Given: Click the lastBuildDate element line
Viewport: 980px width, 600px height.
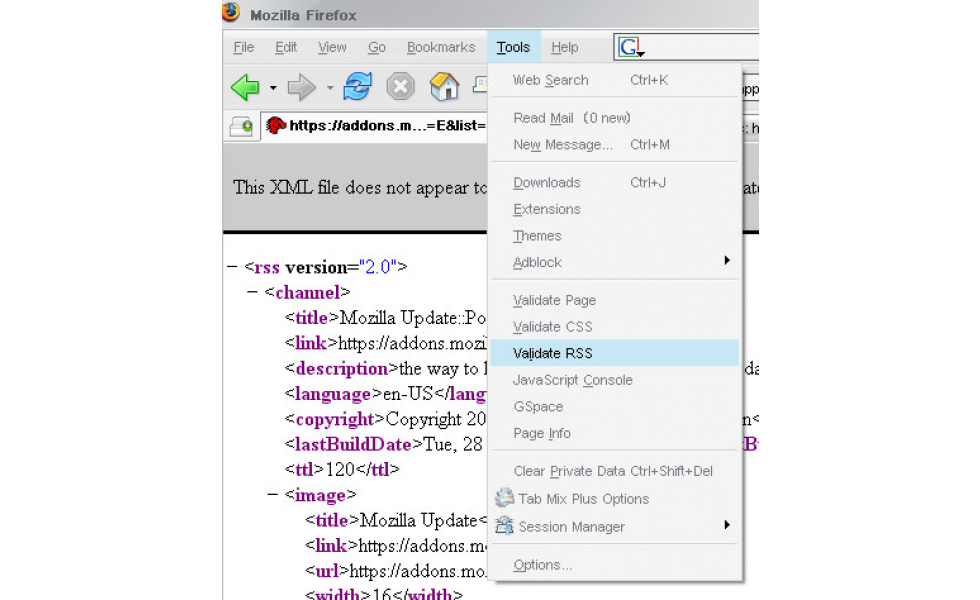Looking at the screenshot, I should click(384, 444).
